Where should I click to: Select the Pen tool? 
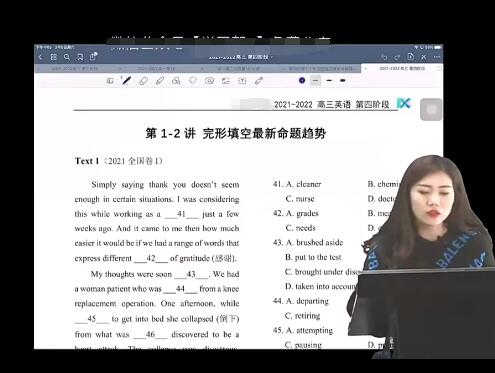click(x=126, y=80)
